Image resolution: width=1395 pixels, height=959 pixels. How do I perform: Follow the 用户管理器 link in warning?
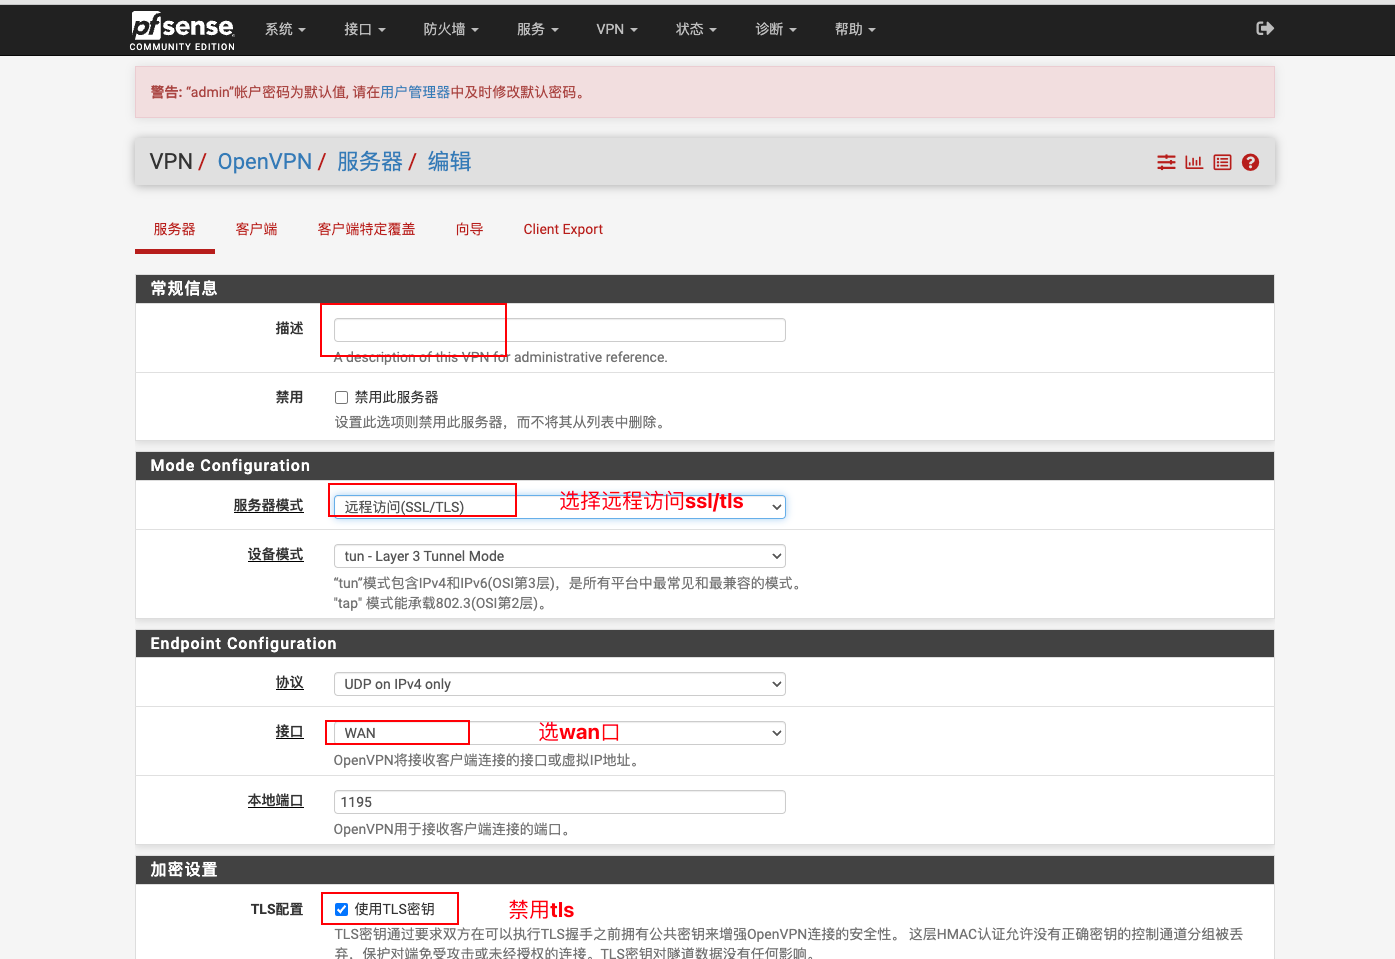coord(415,92)
